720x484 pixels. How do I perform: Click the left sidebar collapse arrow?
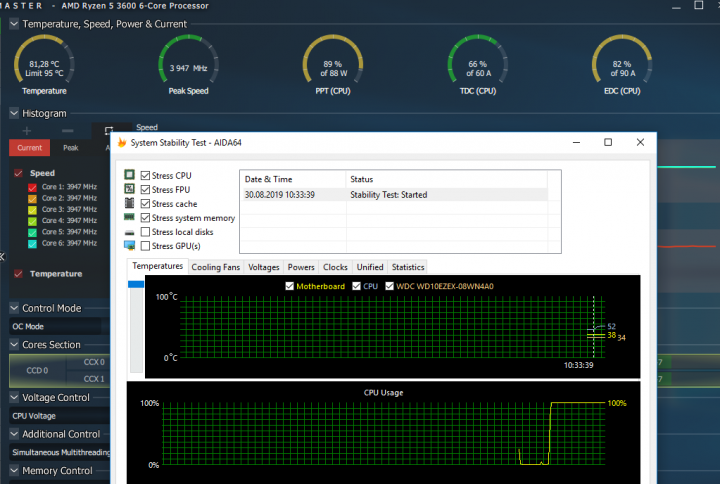click(x=2, y=257)
